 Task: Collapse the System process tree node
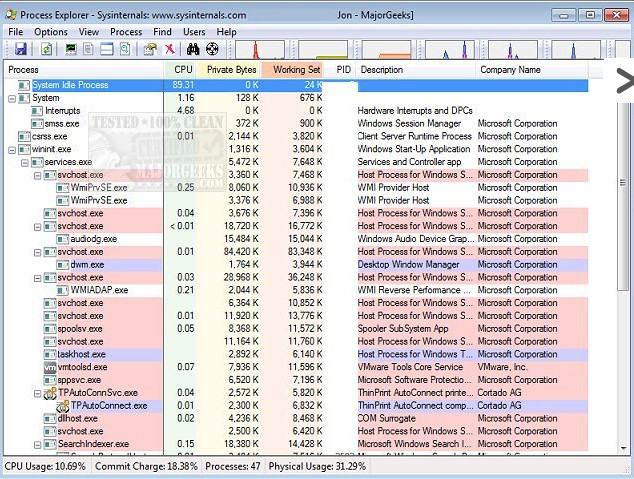pyautogui.click(x=12, y=98)
